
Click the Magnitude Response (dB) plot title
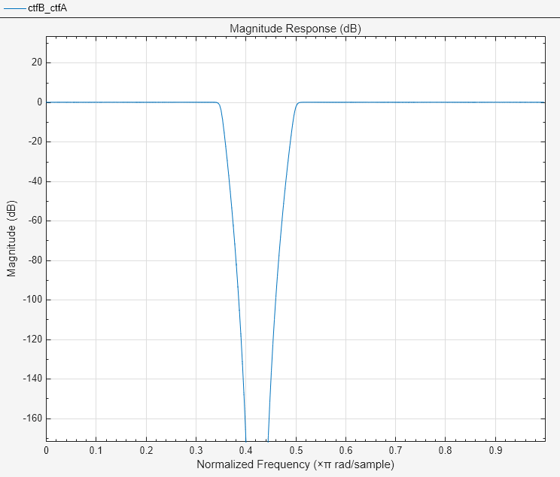pos(295,29)
